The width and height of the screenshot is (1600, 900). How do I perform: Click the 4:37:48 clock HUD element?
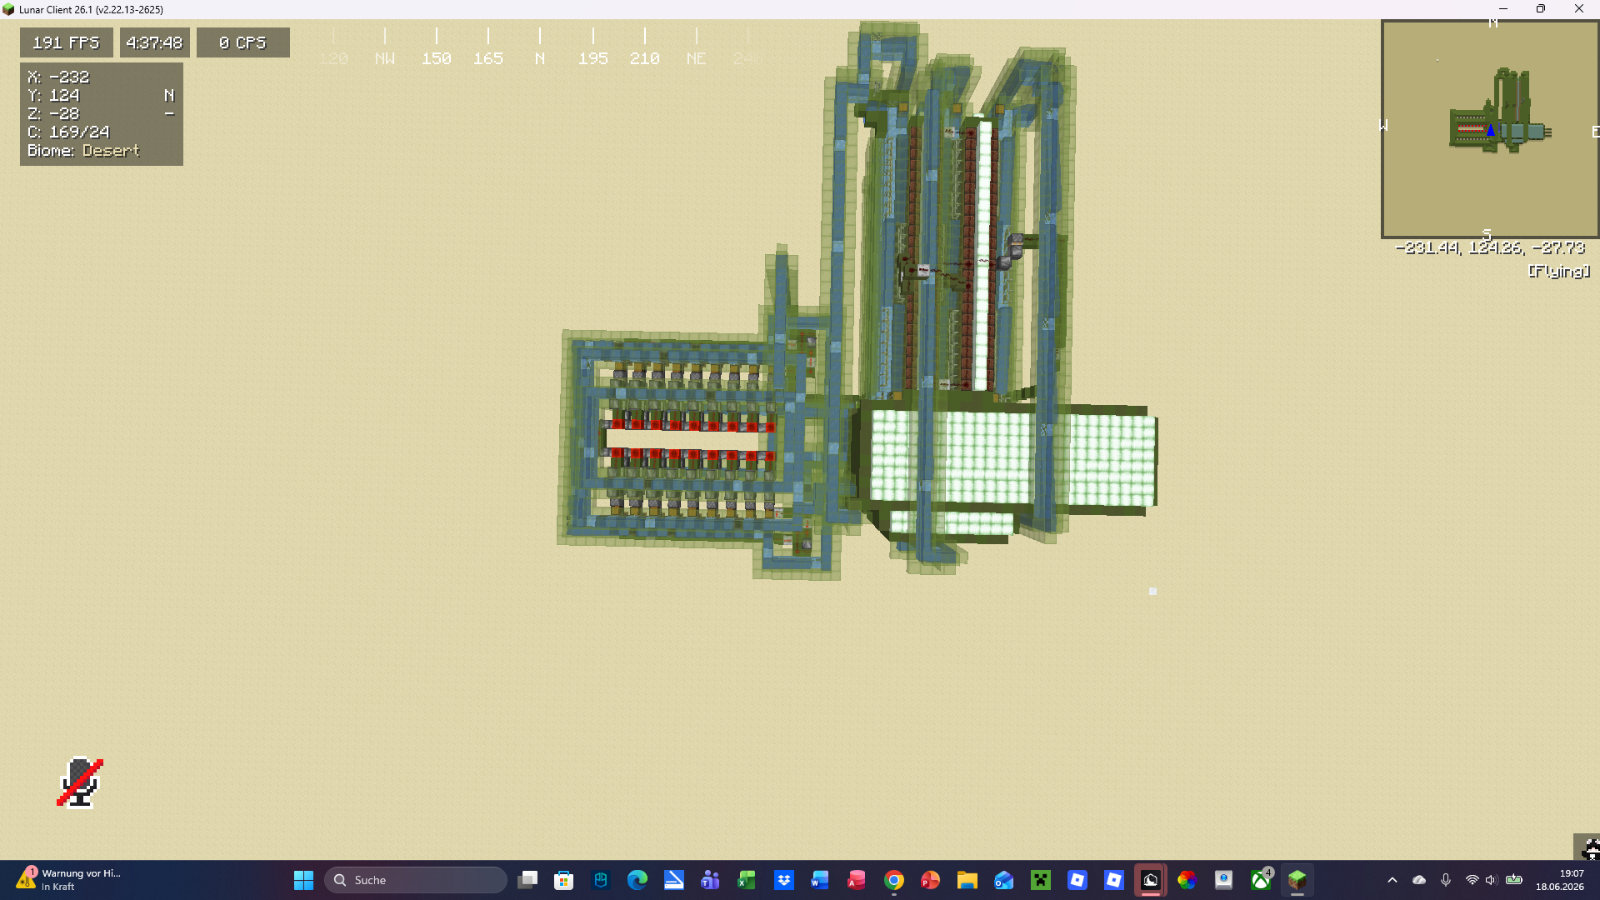click(x=155, y=43)
